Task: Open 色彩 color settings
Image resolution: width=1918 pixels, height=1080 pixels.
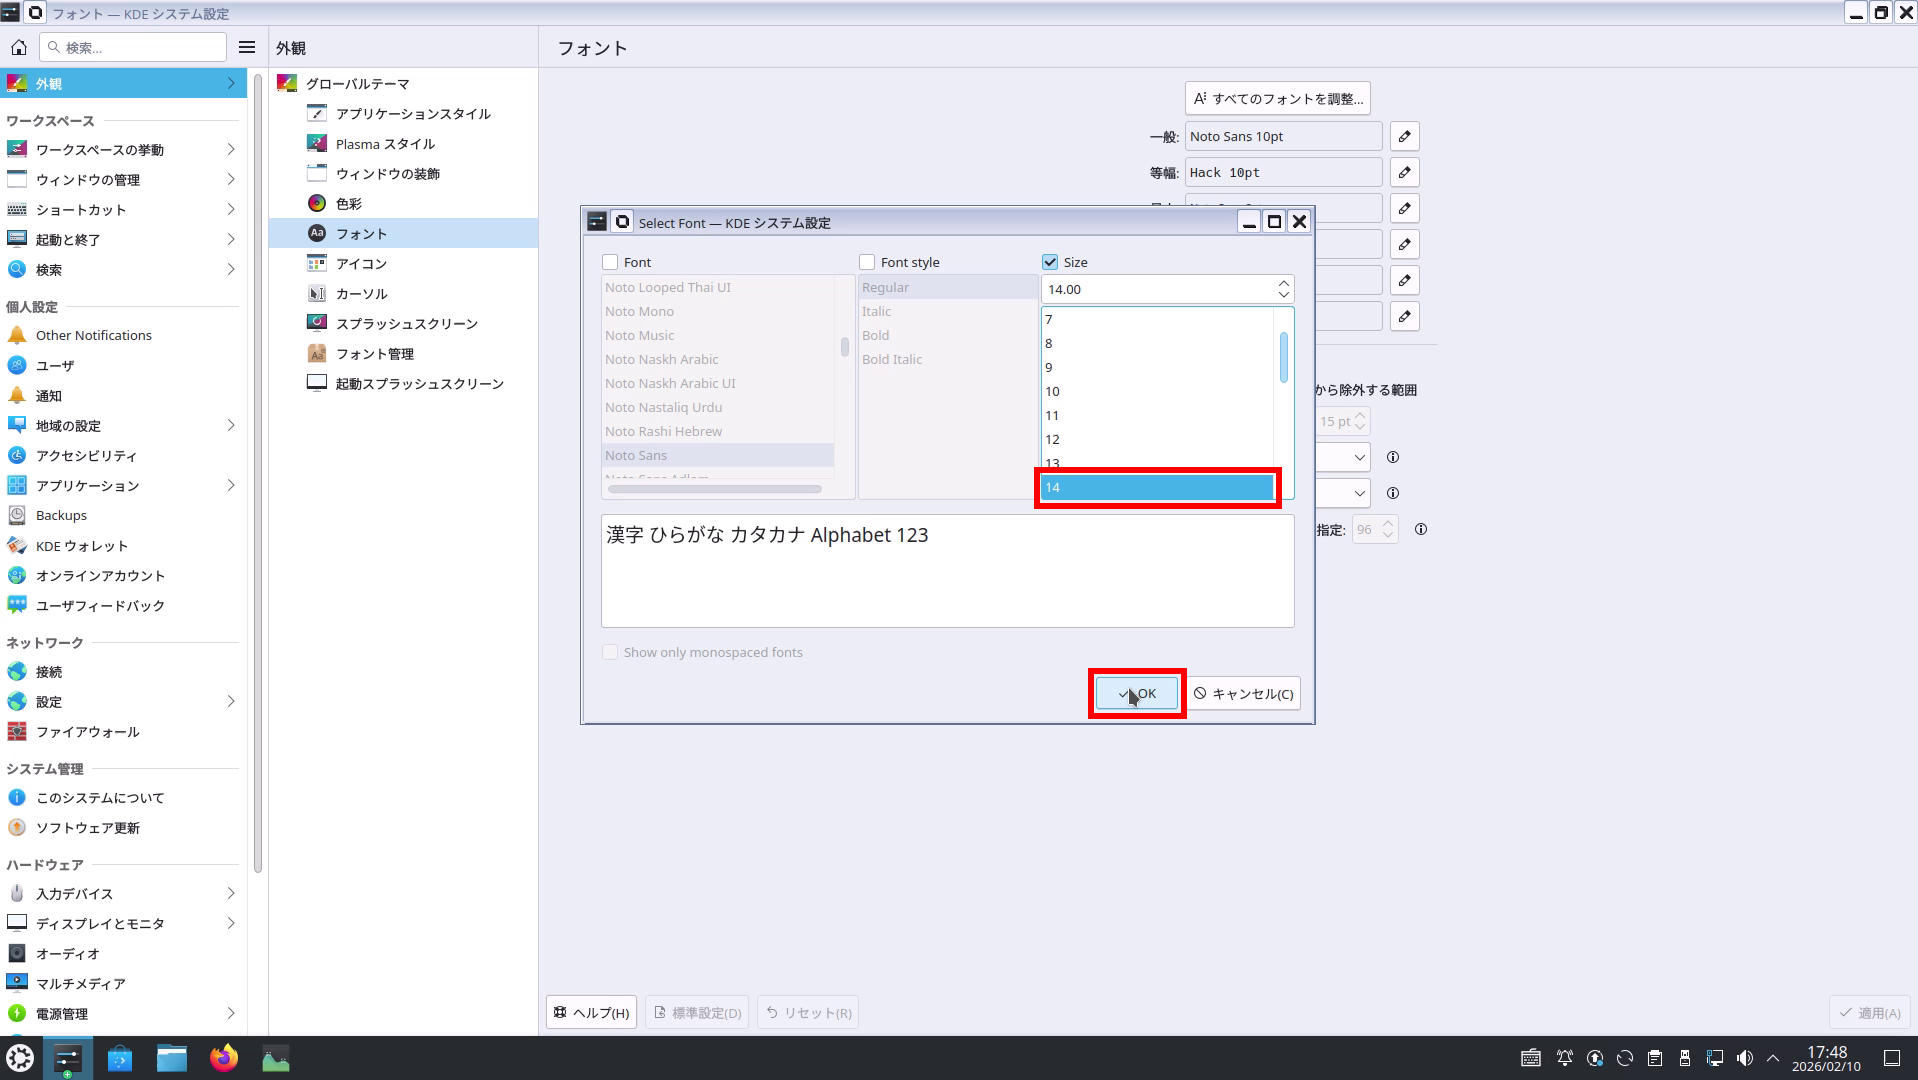Action: (x=348, y=204)
